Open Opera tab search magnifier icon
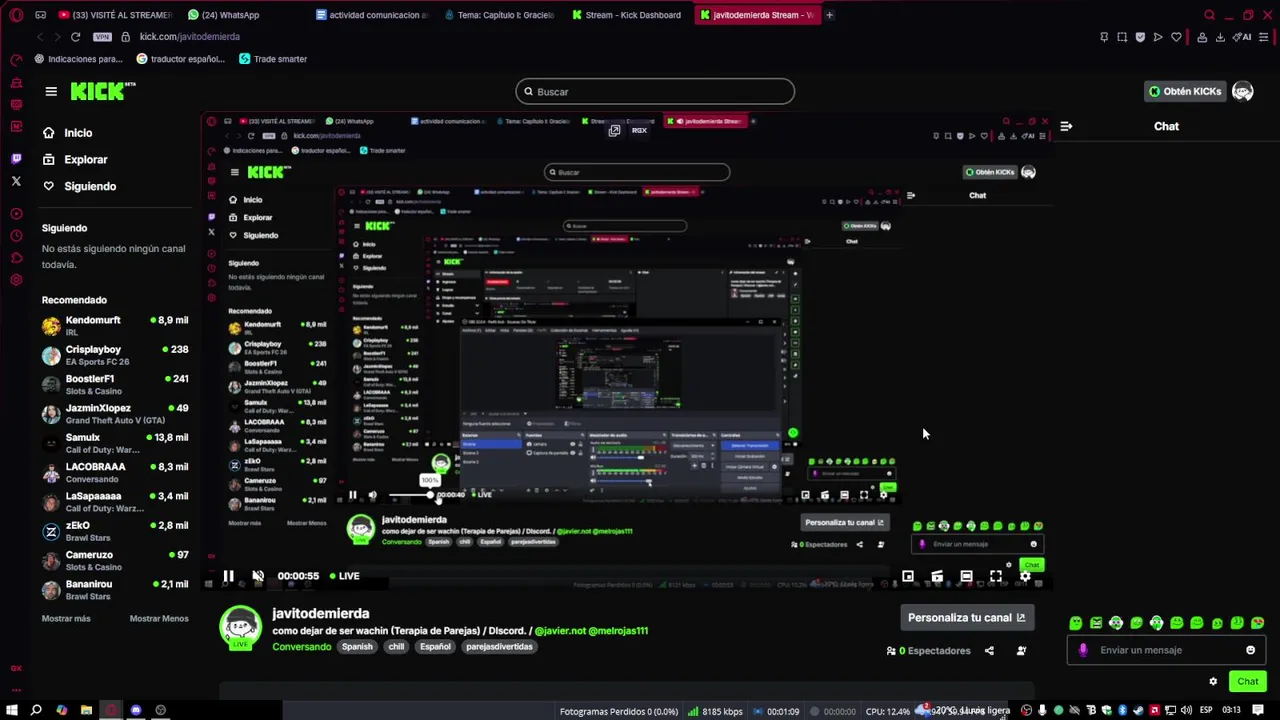This screenshot has height=720, width=1280. tap(1209, 15)
